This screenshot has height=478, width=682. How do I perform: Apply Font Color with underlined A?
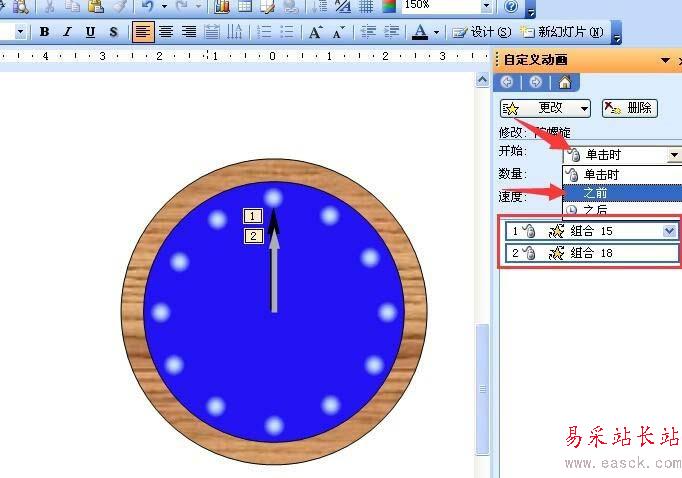pyautogui.click(x=420, y=32)
